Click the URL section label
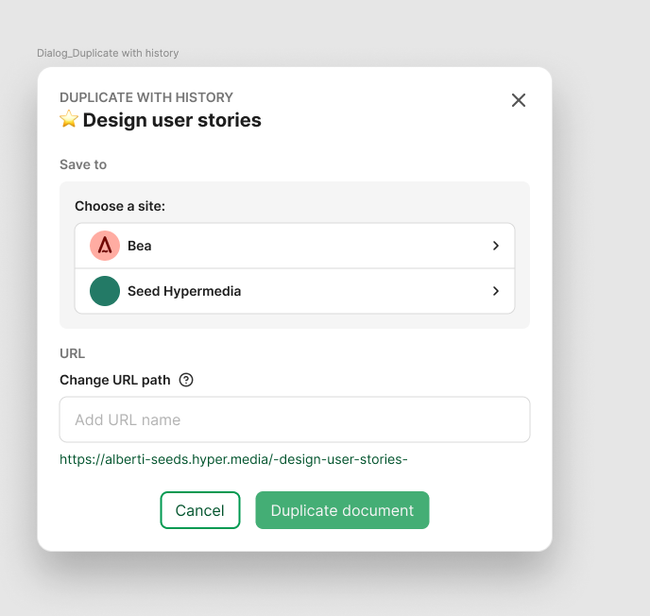This screenshot has height=616, width=650. click(x=72, y=353)
